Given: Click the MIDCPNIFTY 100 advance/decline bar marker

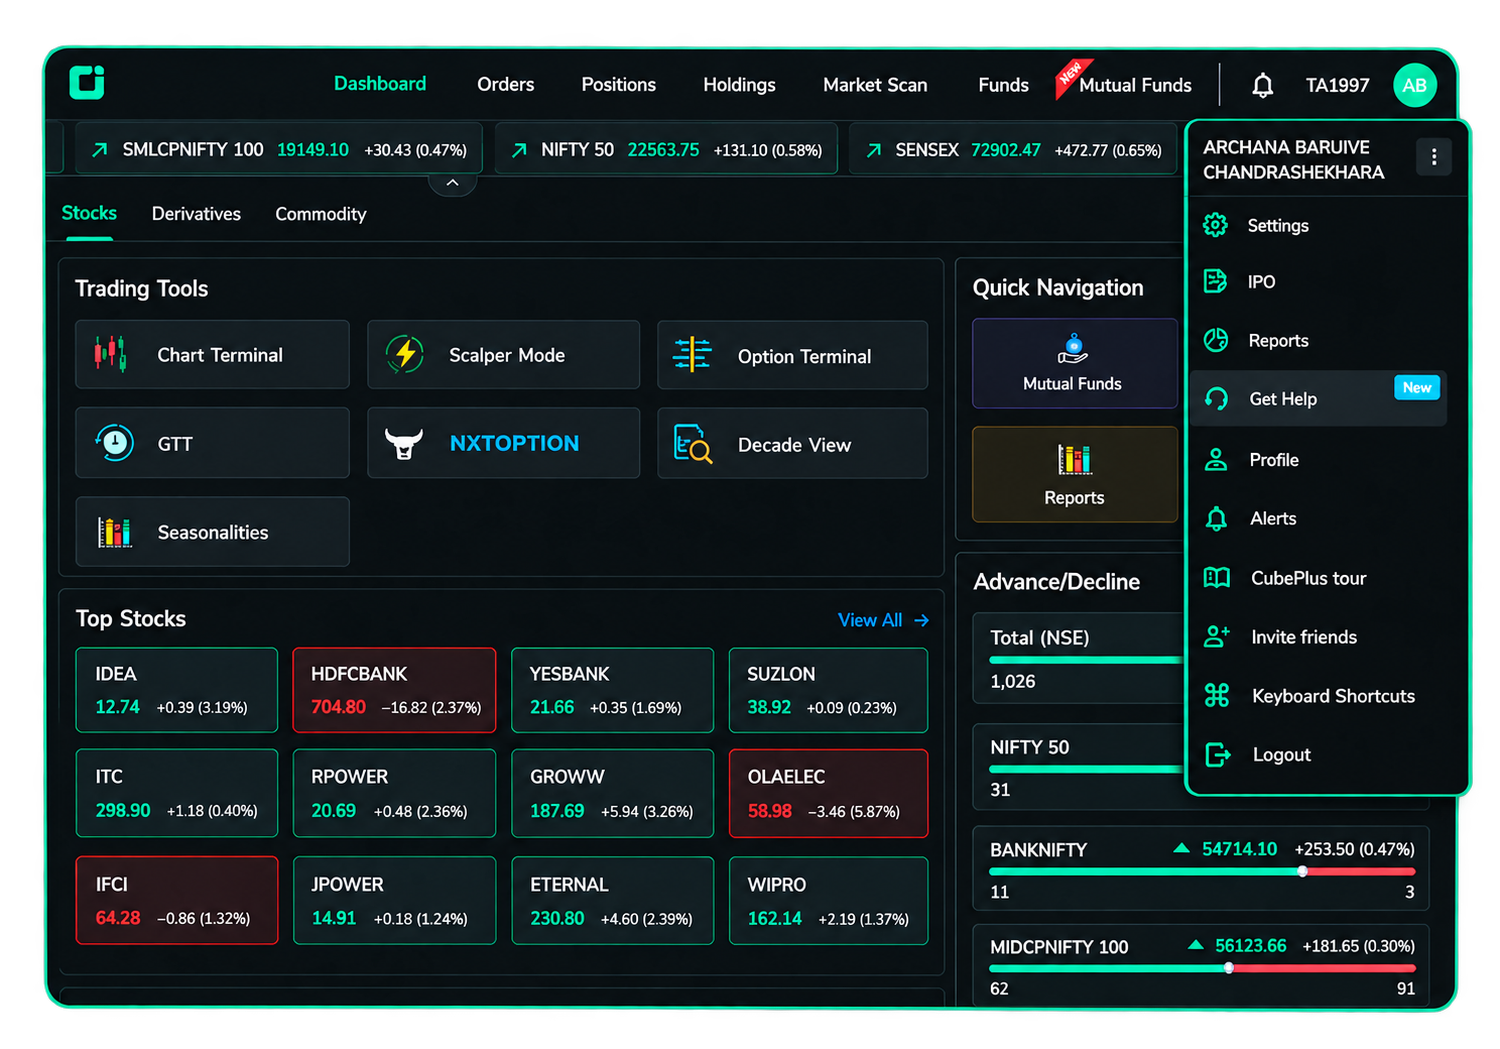Looking at the screenshot, I should click(1229, 968).
